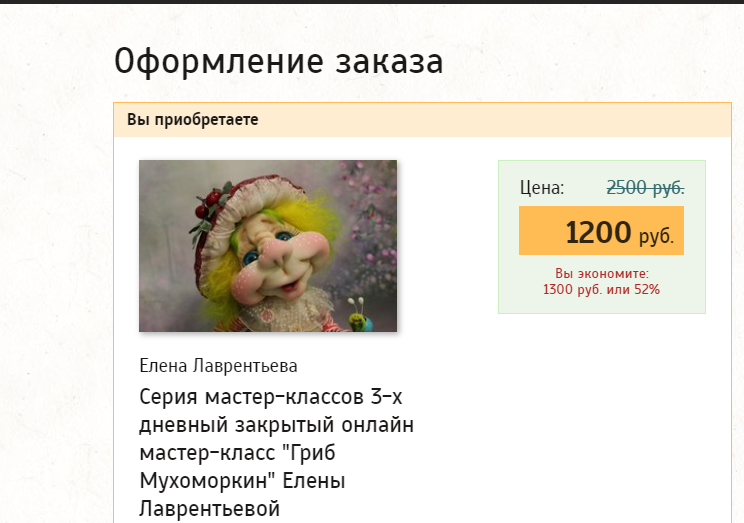Click the "Лаврентьевой" last title line

209,509
